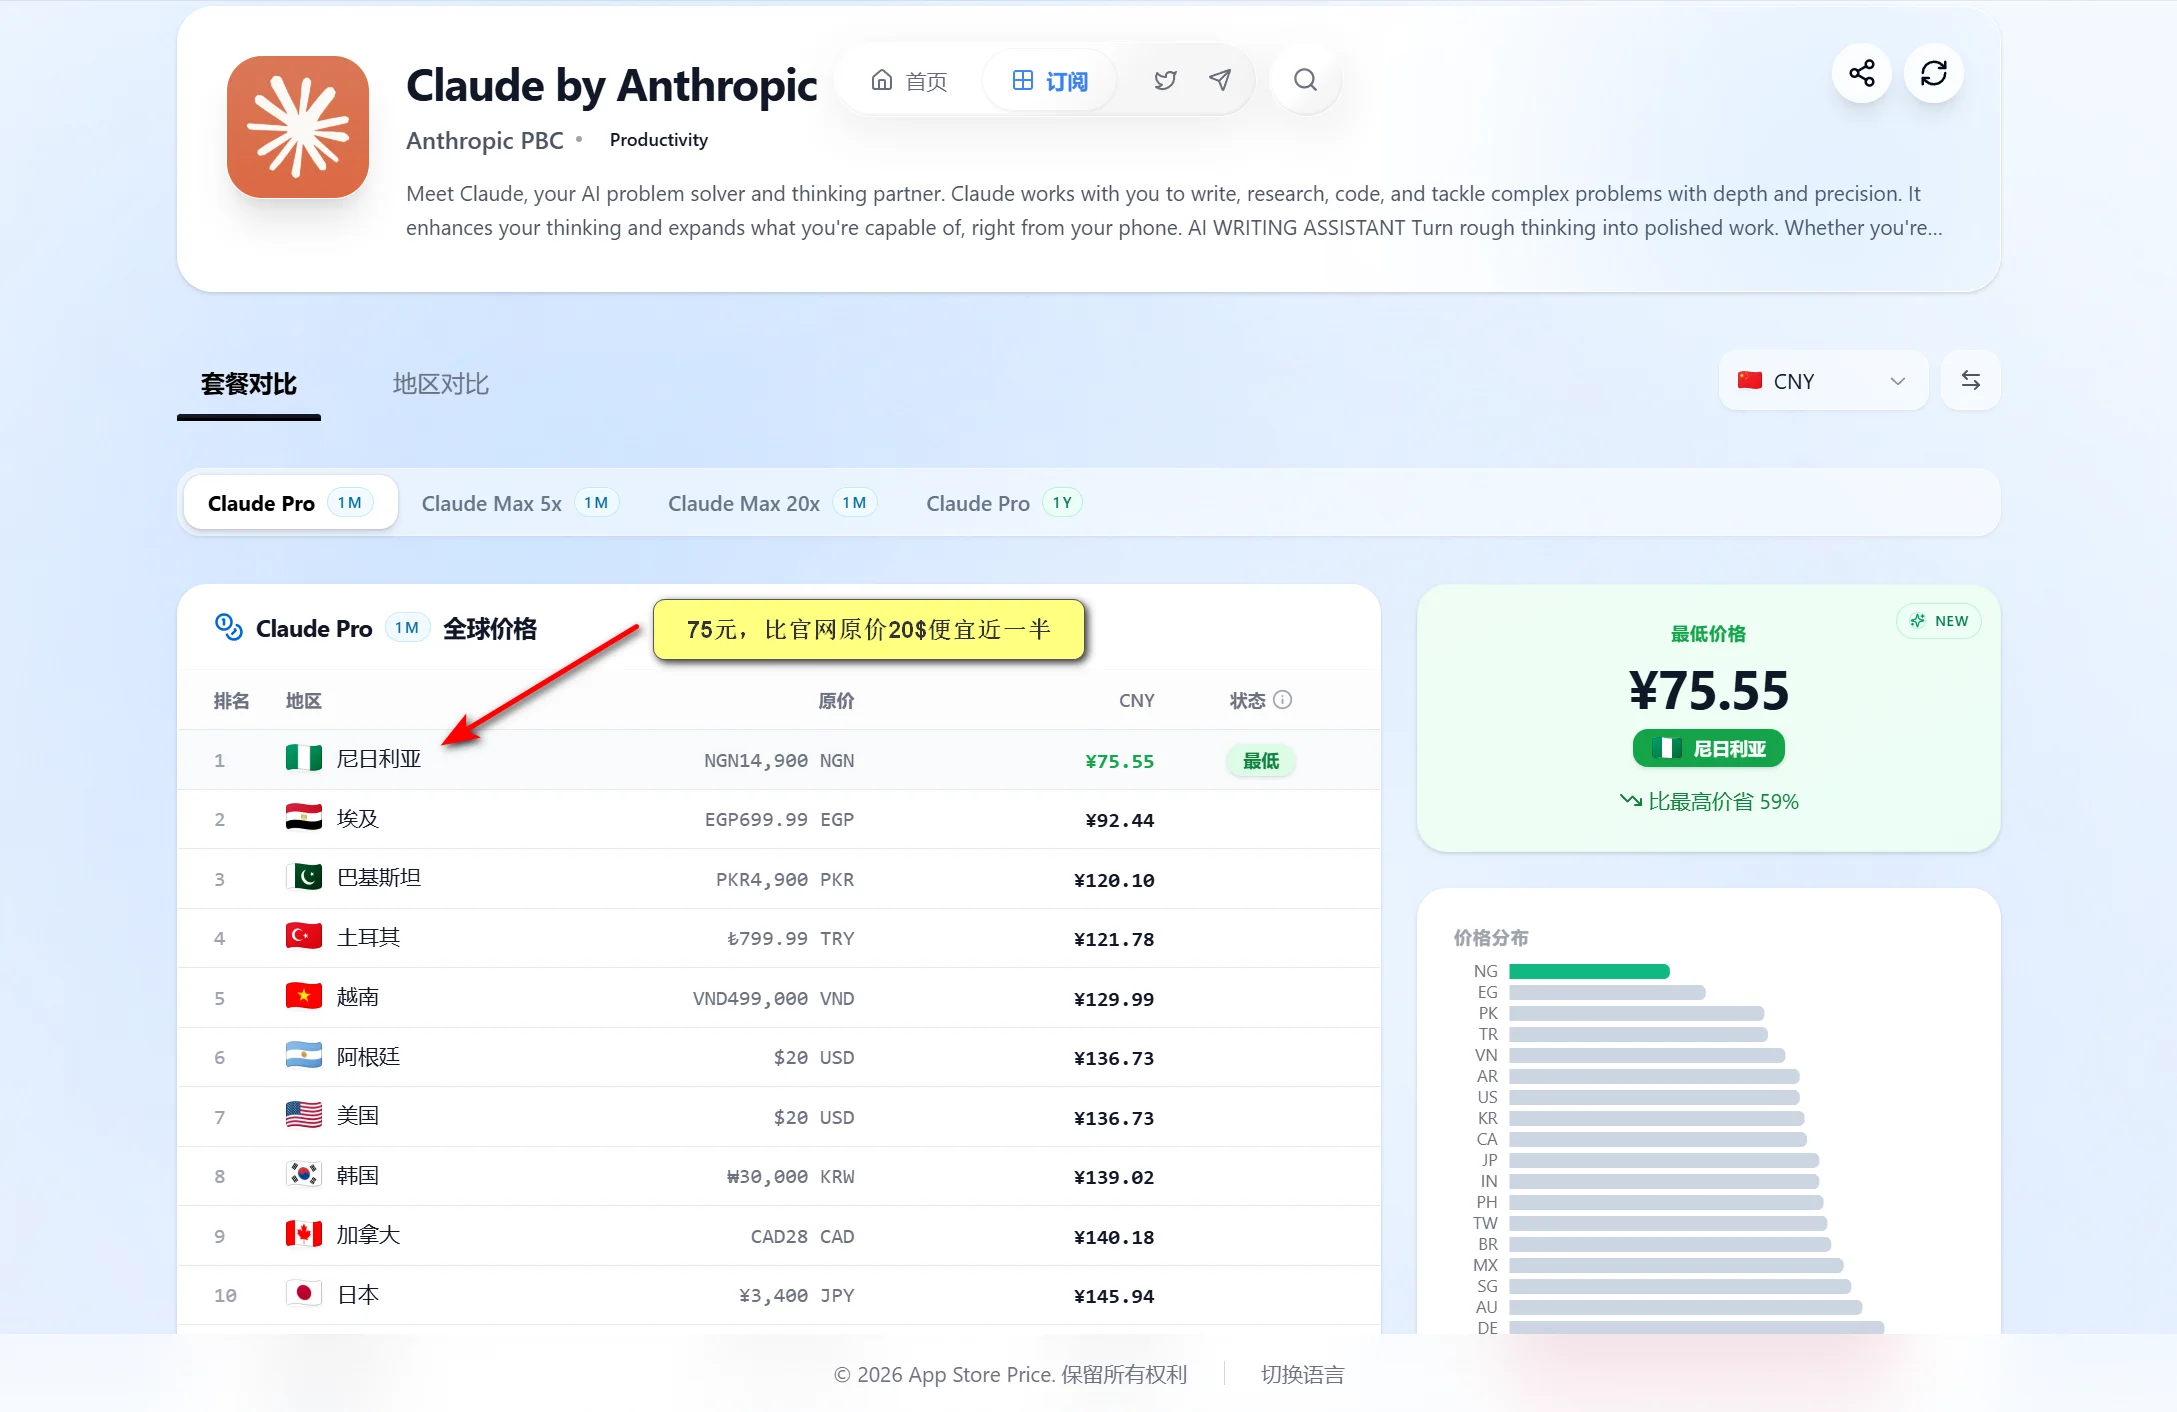Image resolution: width=2177 pixels, height=1412 pixels.
Task: Click the ¥145.94 price for Japan
Action: click(x=1114, y=1296)
